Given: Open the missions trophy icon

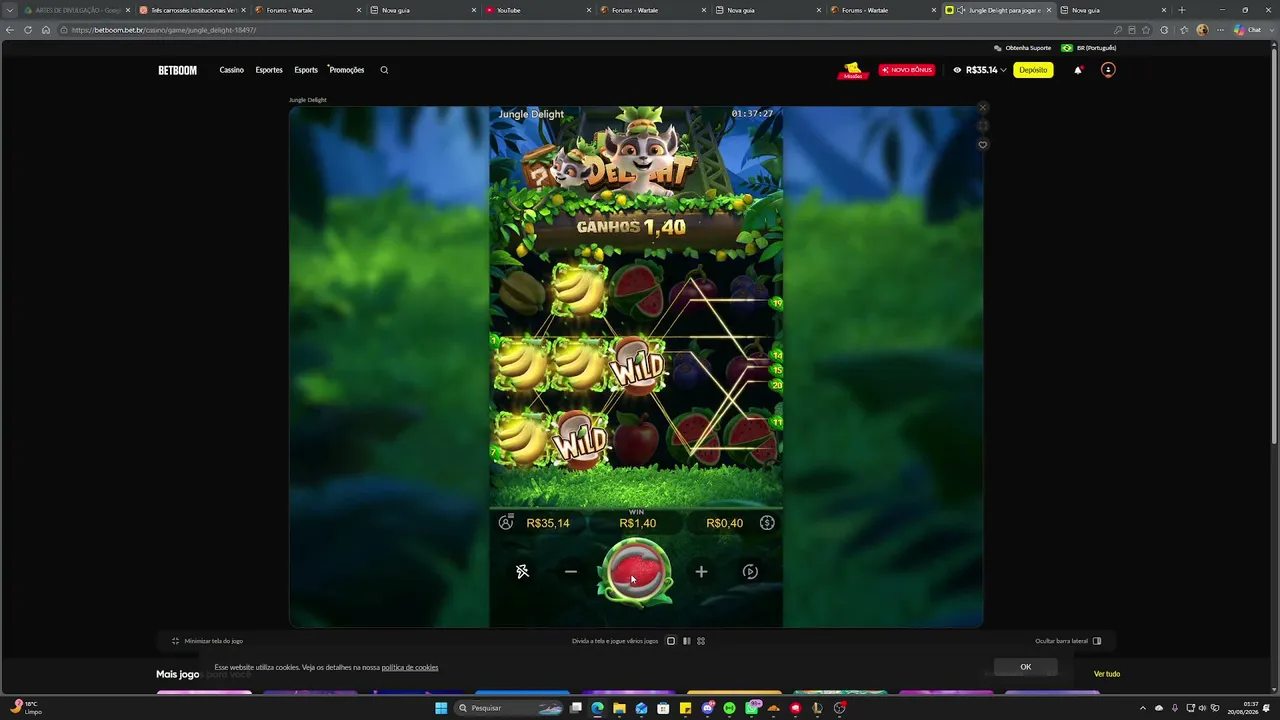Looking at the screenshot, I should [x=852, y=70].
